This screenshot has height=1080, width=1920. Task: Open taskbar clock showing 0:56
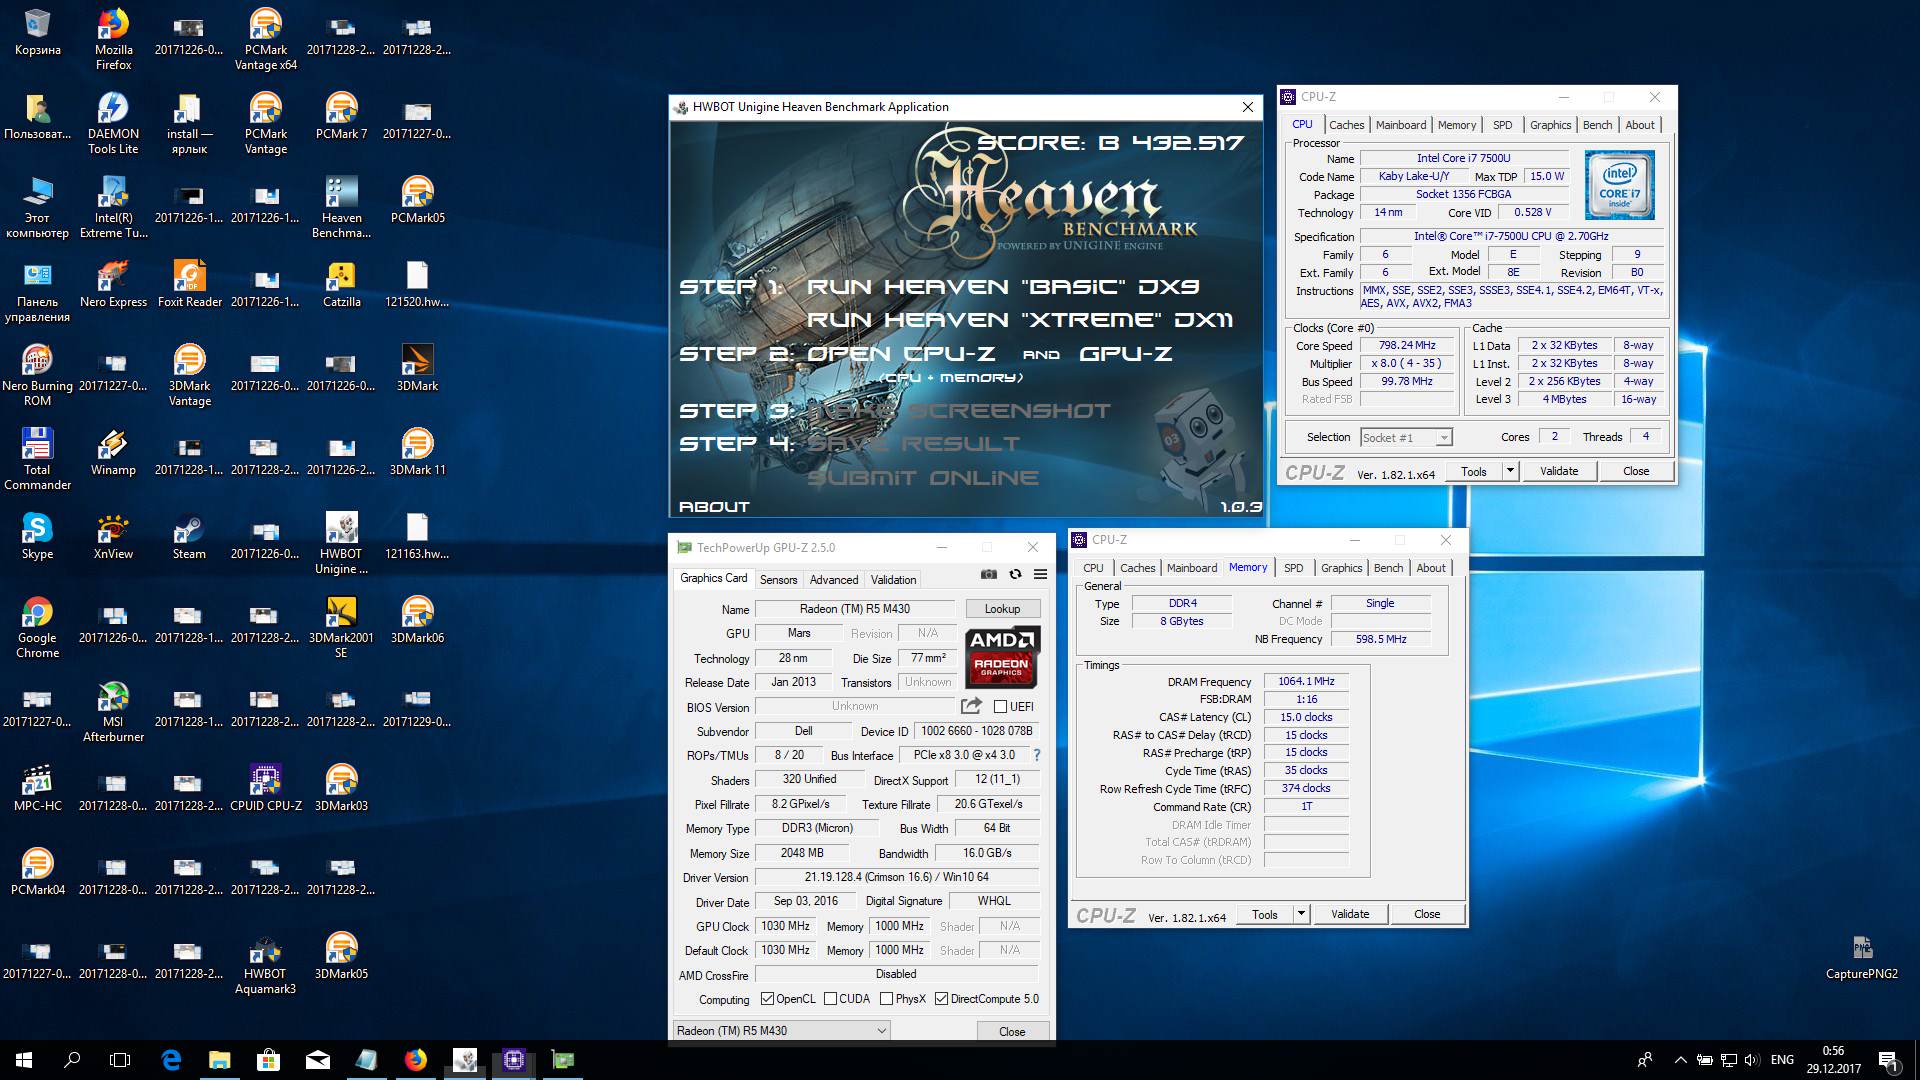[x=1833, y=1060]
